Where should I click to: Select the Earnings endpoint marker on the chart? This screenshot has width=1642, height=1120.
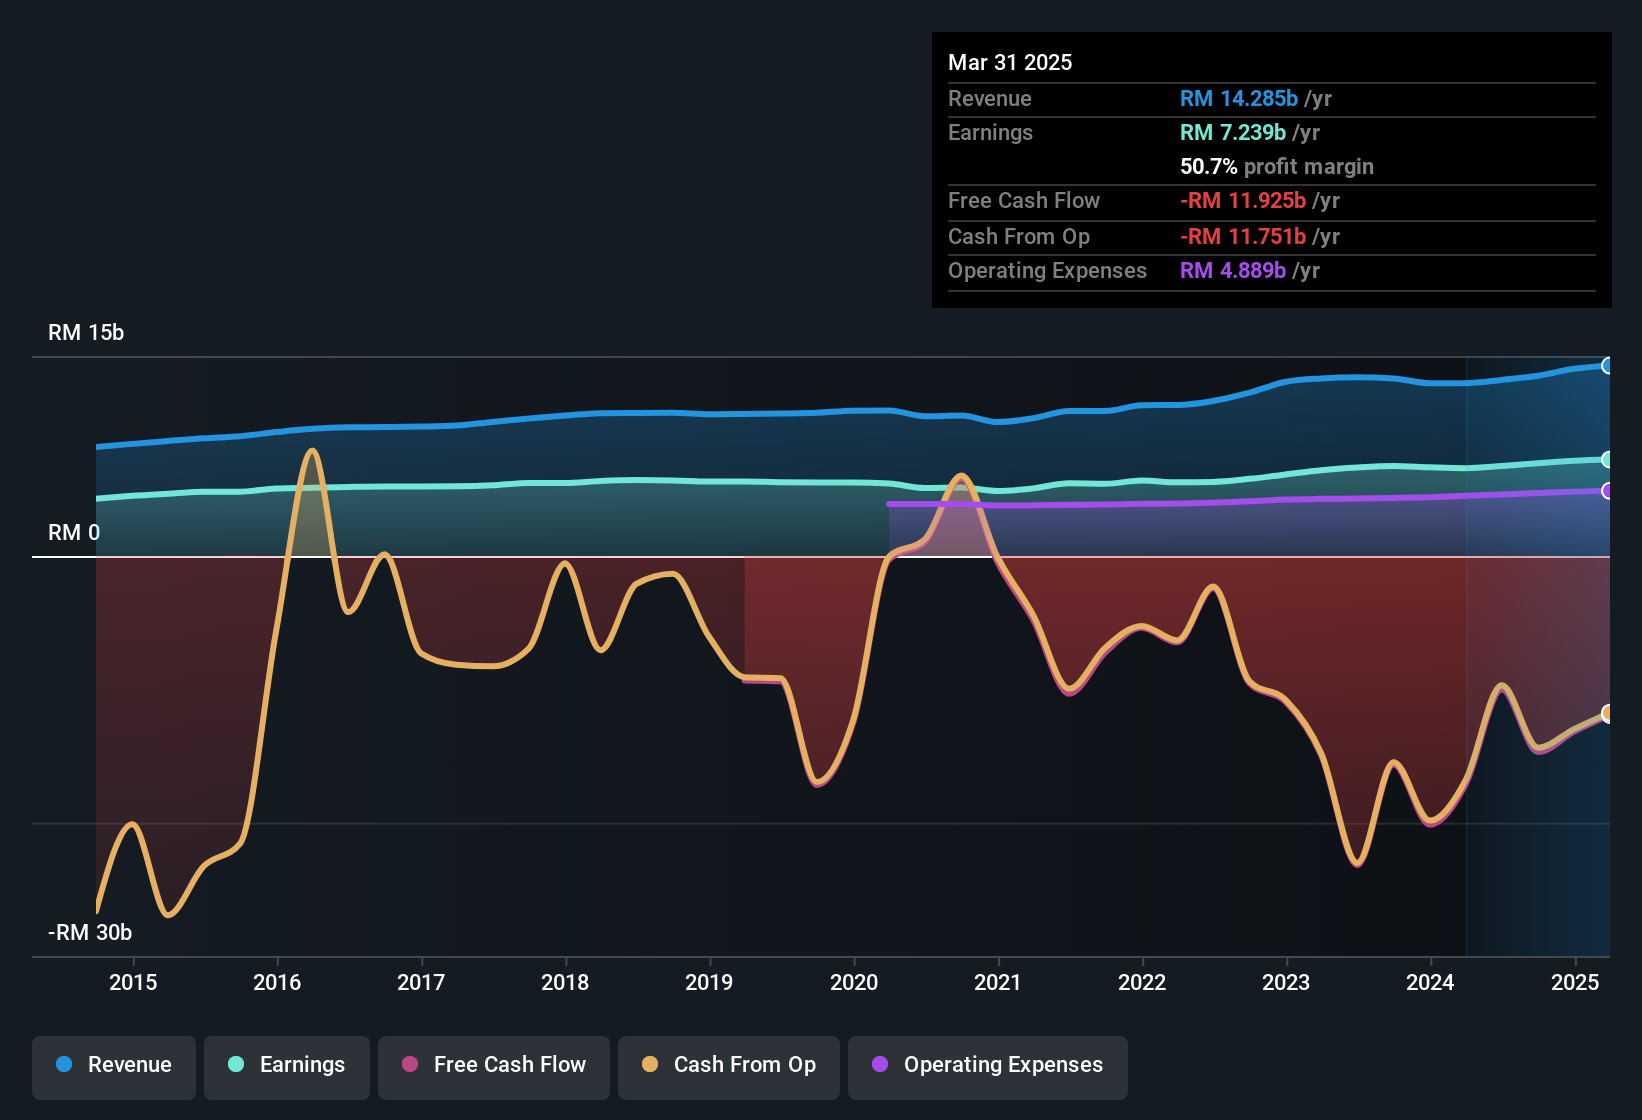point(1608,458)
